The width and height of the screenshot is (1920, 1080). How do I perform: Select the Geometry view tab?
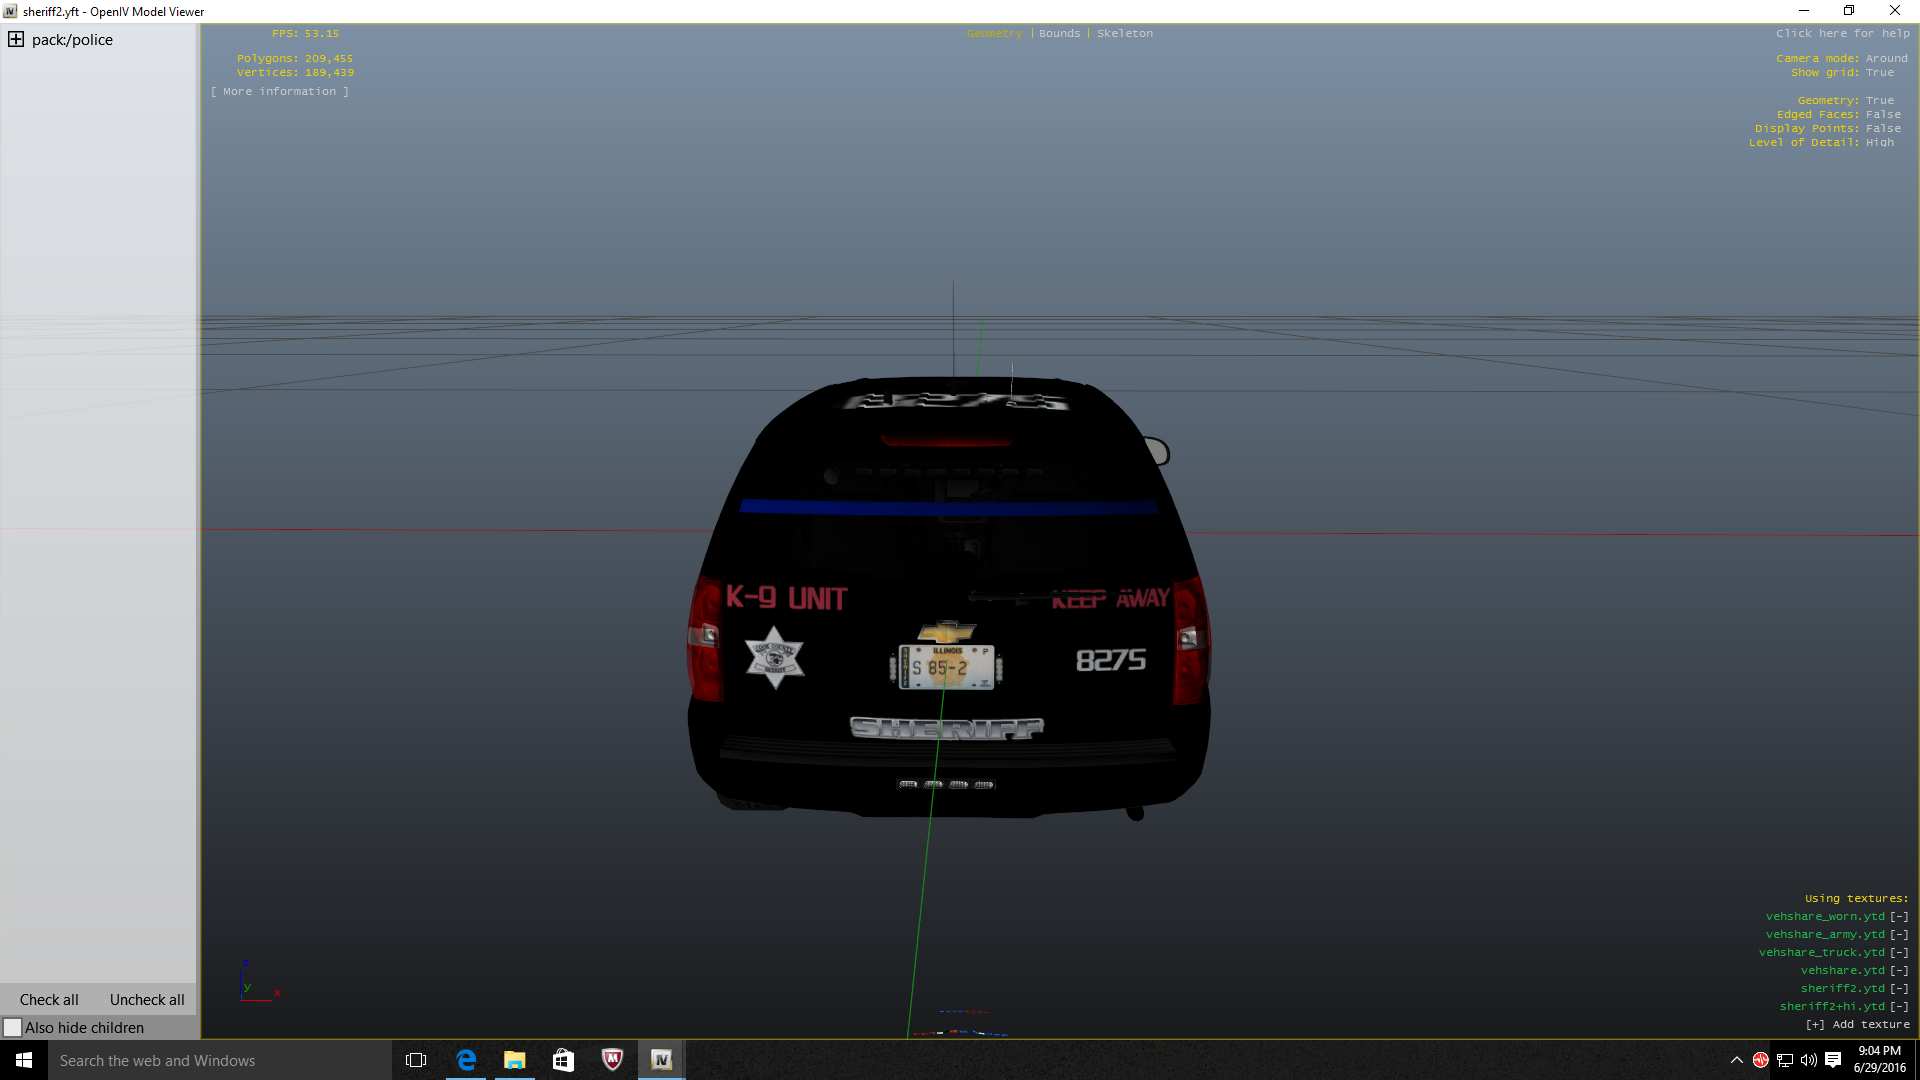[994, 33]
